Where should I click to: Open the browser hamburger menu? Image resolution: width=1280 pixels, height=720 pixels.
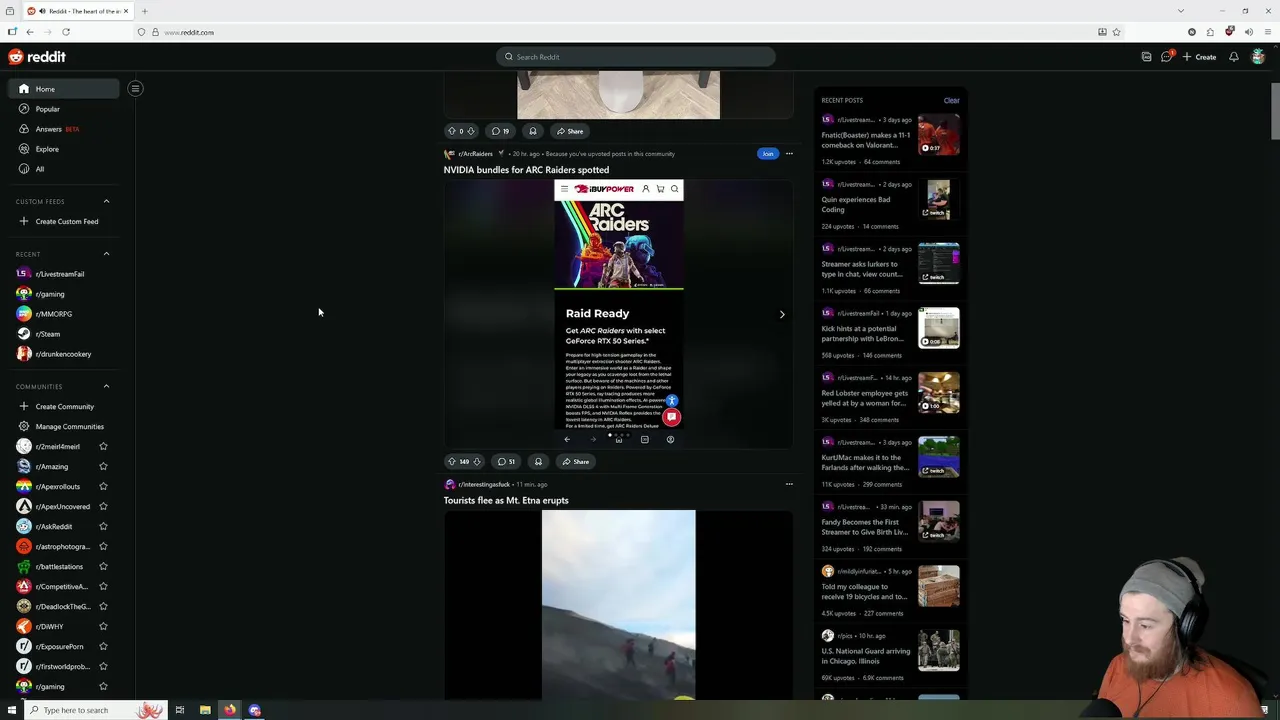(1267, 32)
